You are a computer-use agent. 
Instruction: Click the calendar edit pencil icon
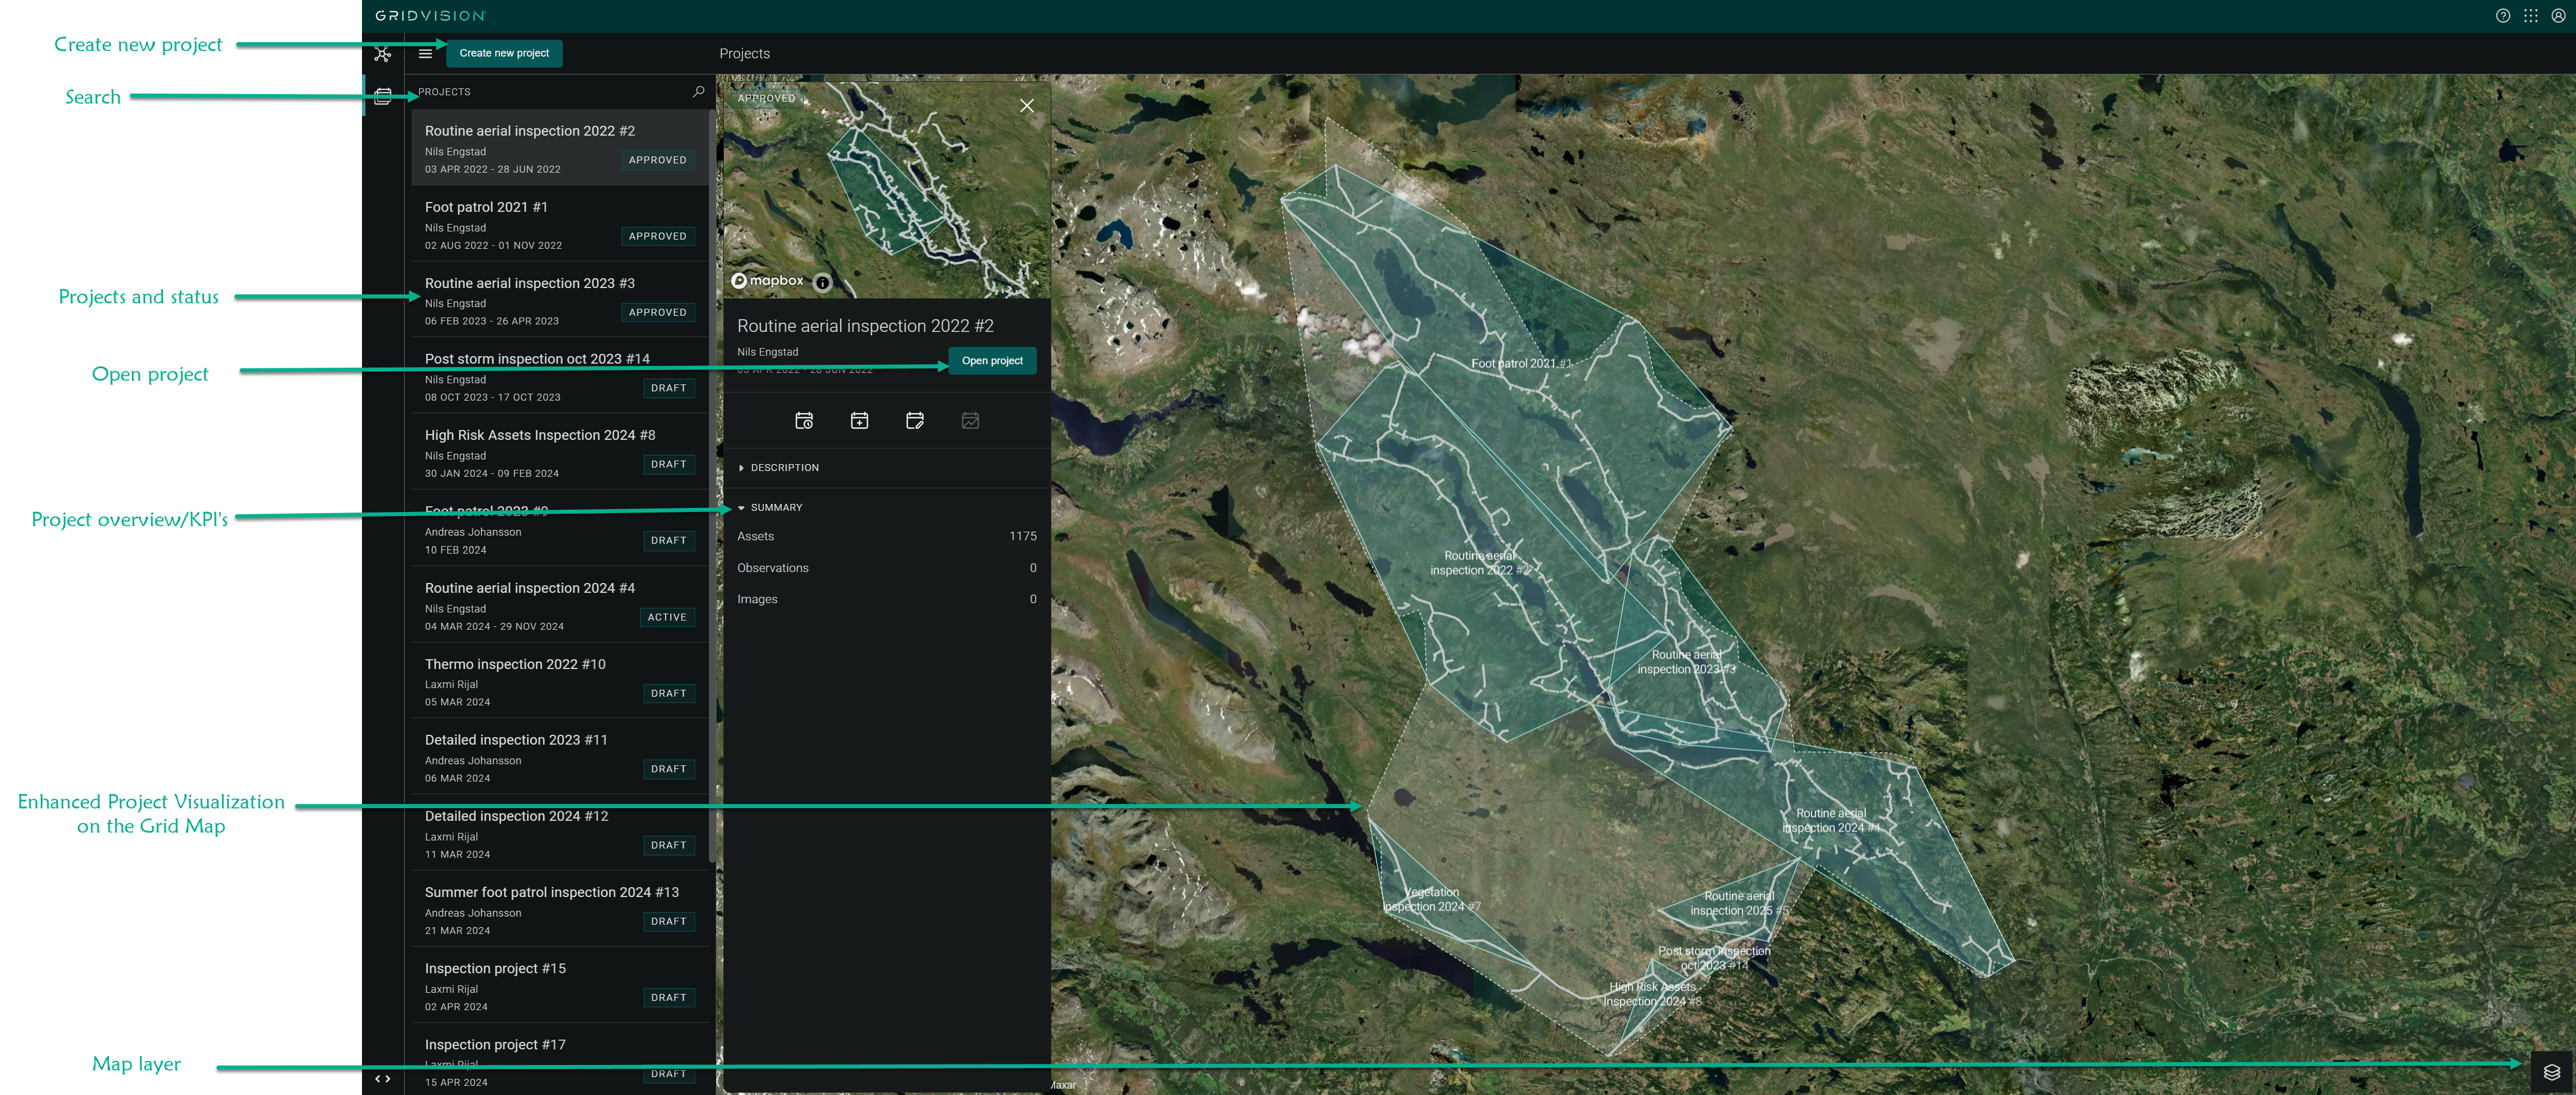coord(914,421)
